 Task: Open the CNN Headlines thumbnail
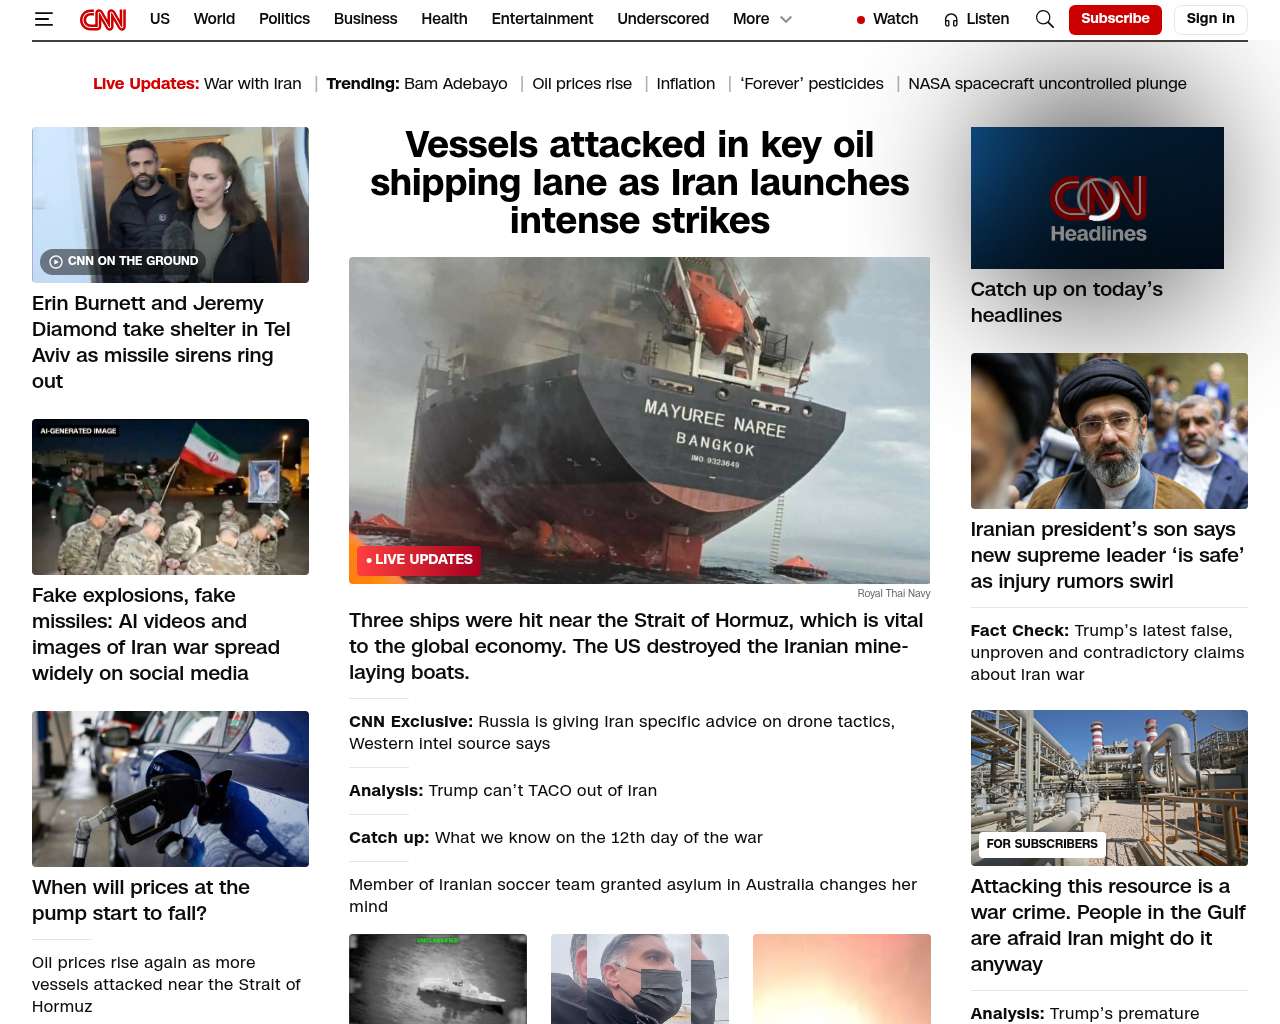(x=1097, y=198)
